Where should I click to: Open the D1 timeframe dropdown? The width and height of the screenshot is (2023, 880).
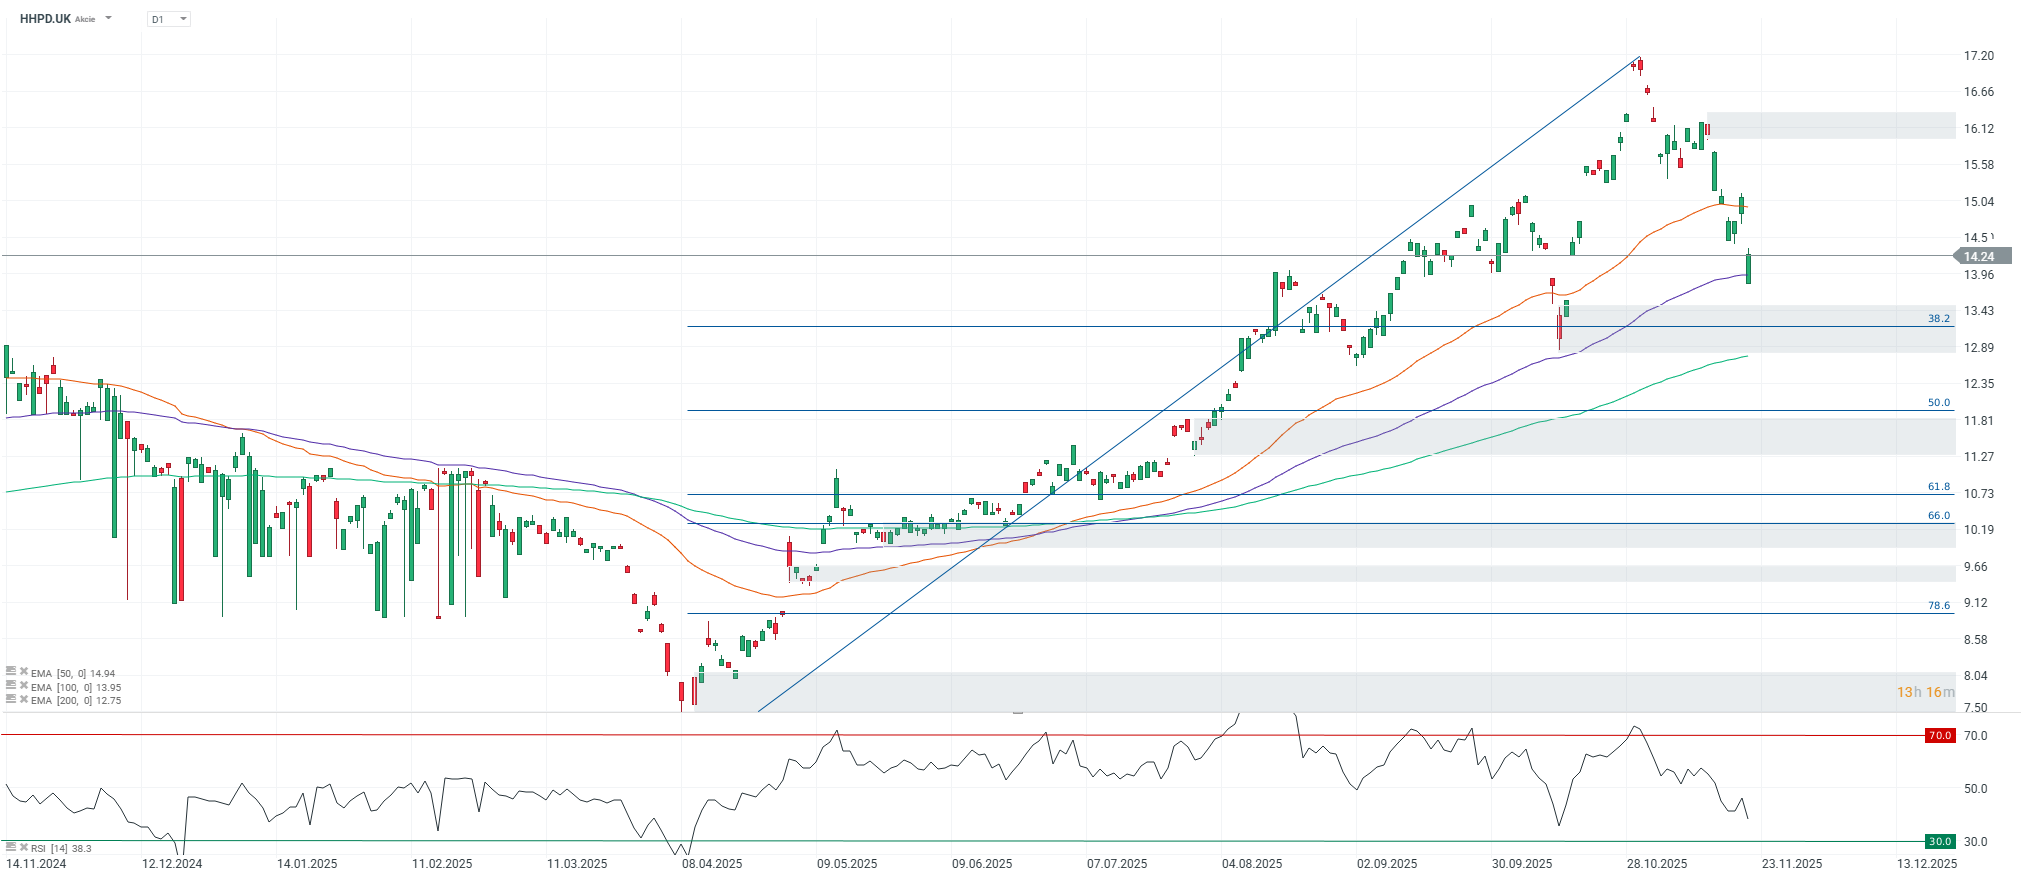(x=168, y=19)
